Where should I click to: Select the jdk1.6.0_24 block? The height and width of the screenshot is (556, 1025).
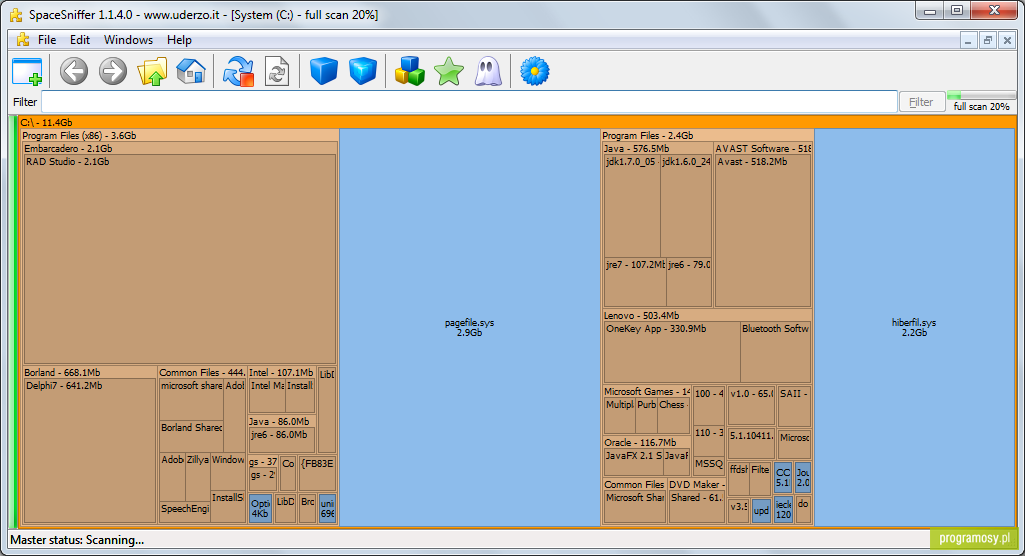686,206
